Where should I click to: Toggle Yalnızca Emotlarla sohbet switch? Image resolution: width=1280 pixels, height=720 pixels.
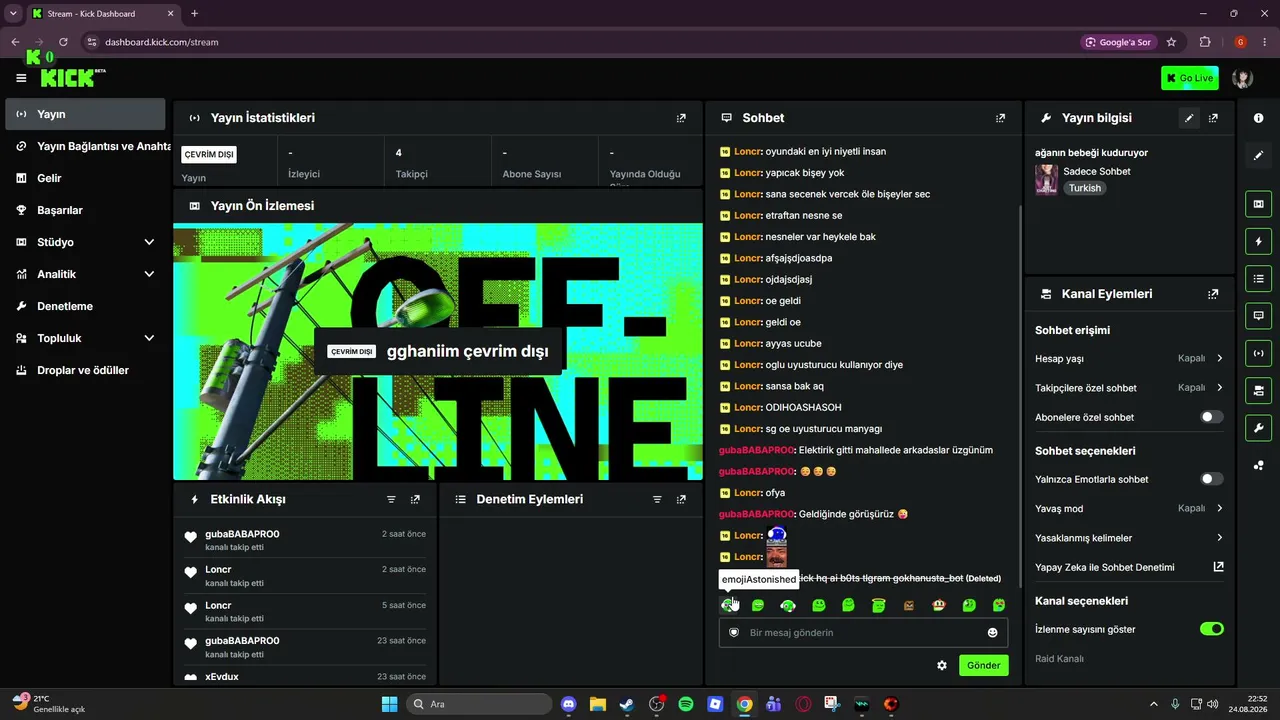coord(1211,479)
